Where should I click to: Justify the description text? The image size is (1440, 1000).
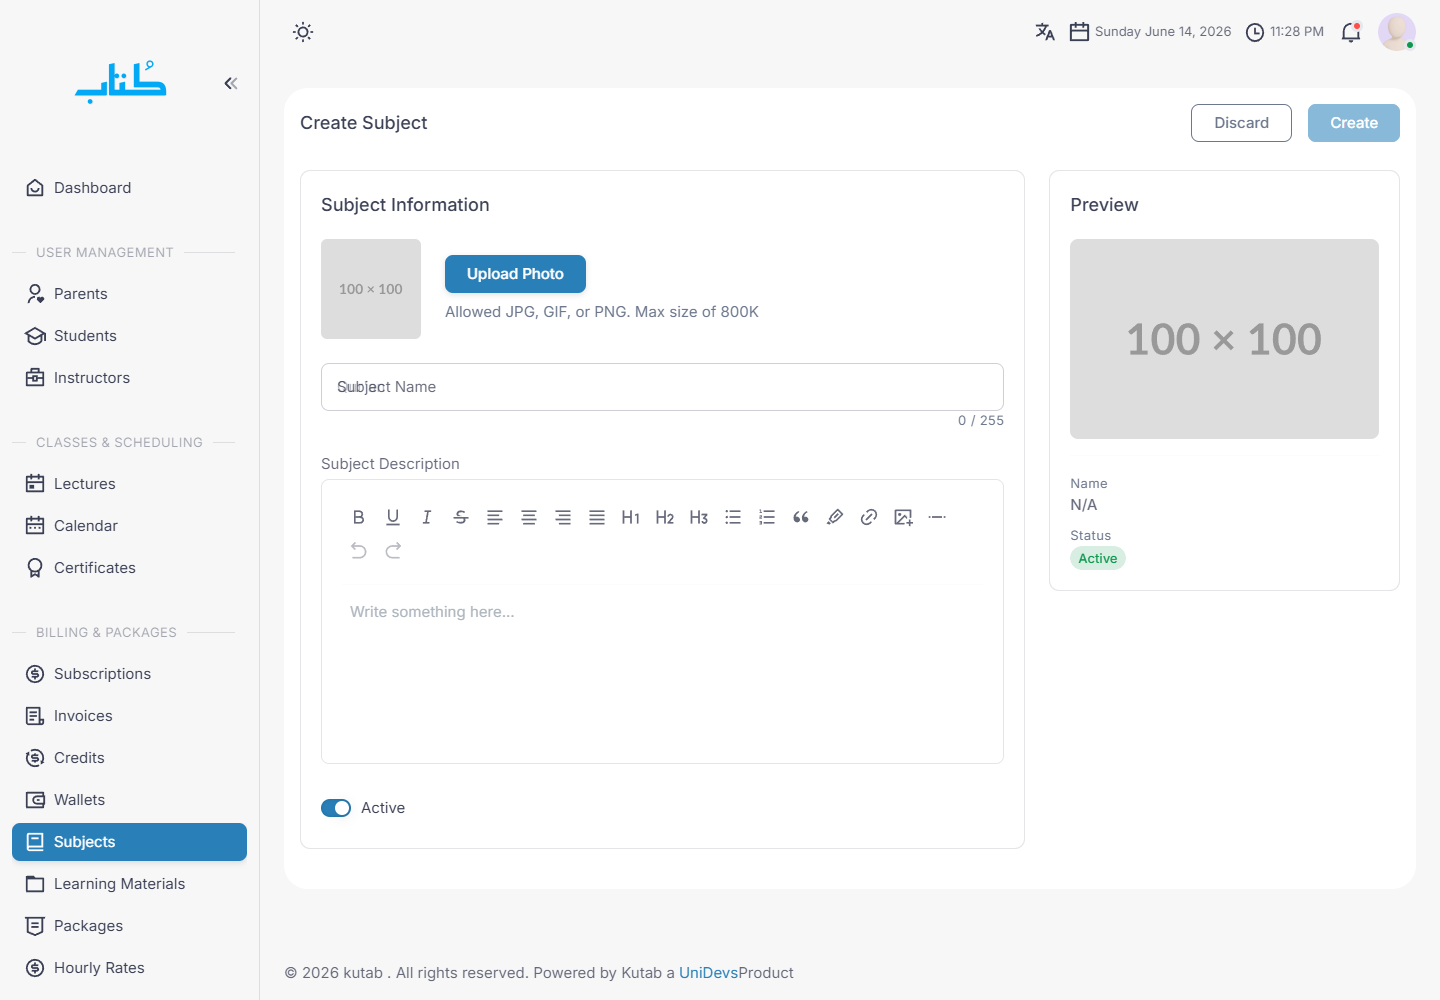coord(597,517)
